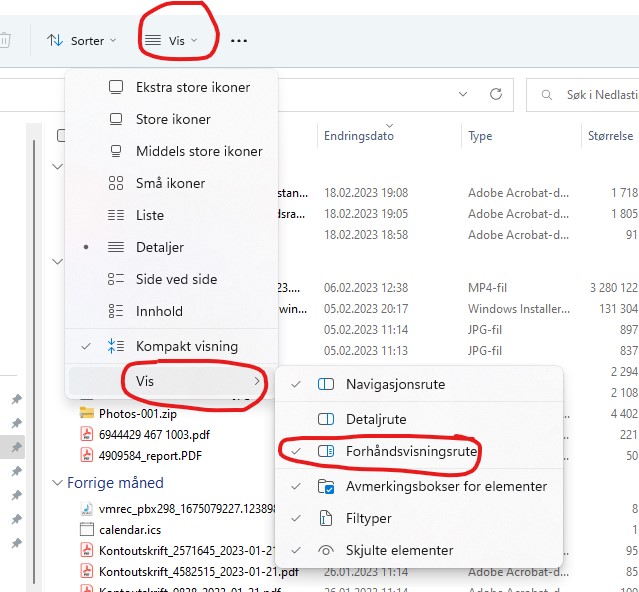Select Små ikoner view
Image resolution: width=639 pixels, height=592 pixels.
(170, 183)
